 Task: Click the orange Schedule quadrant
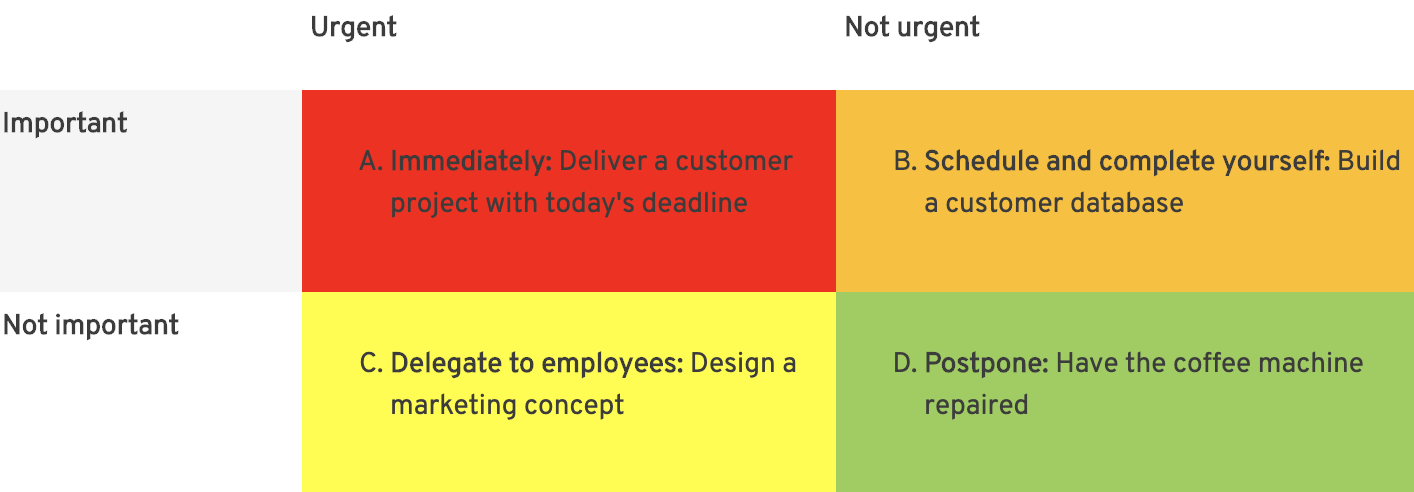(x=1124, y=191)
